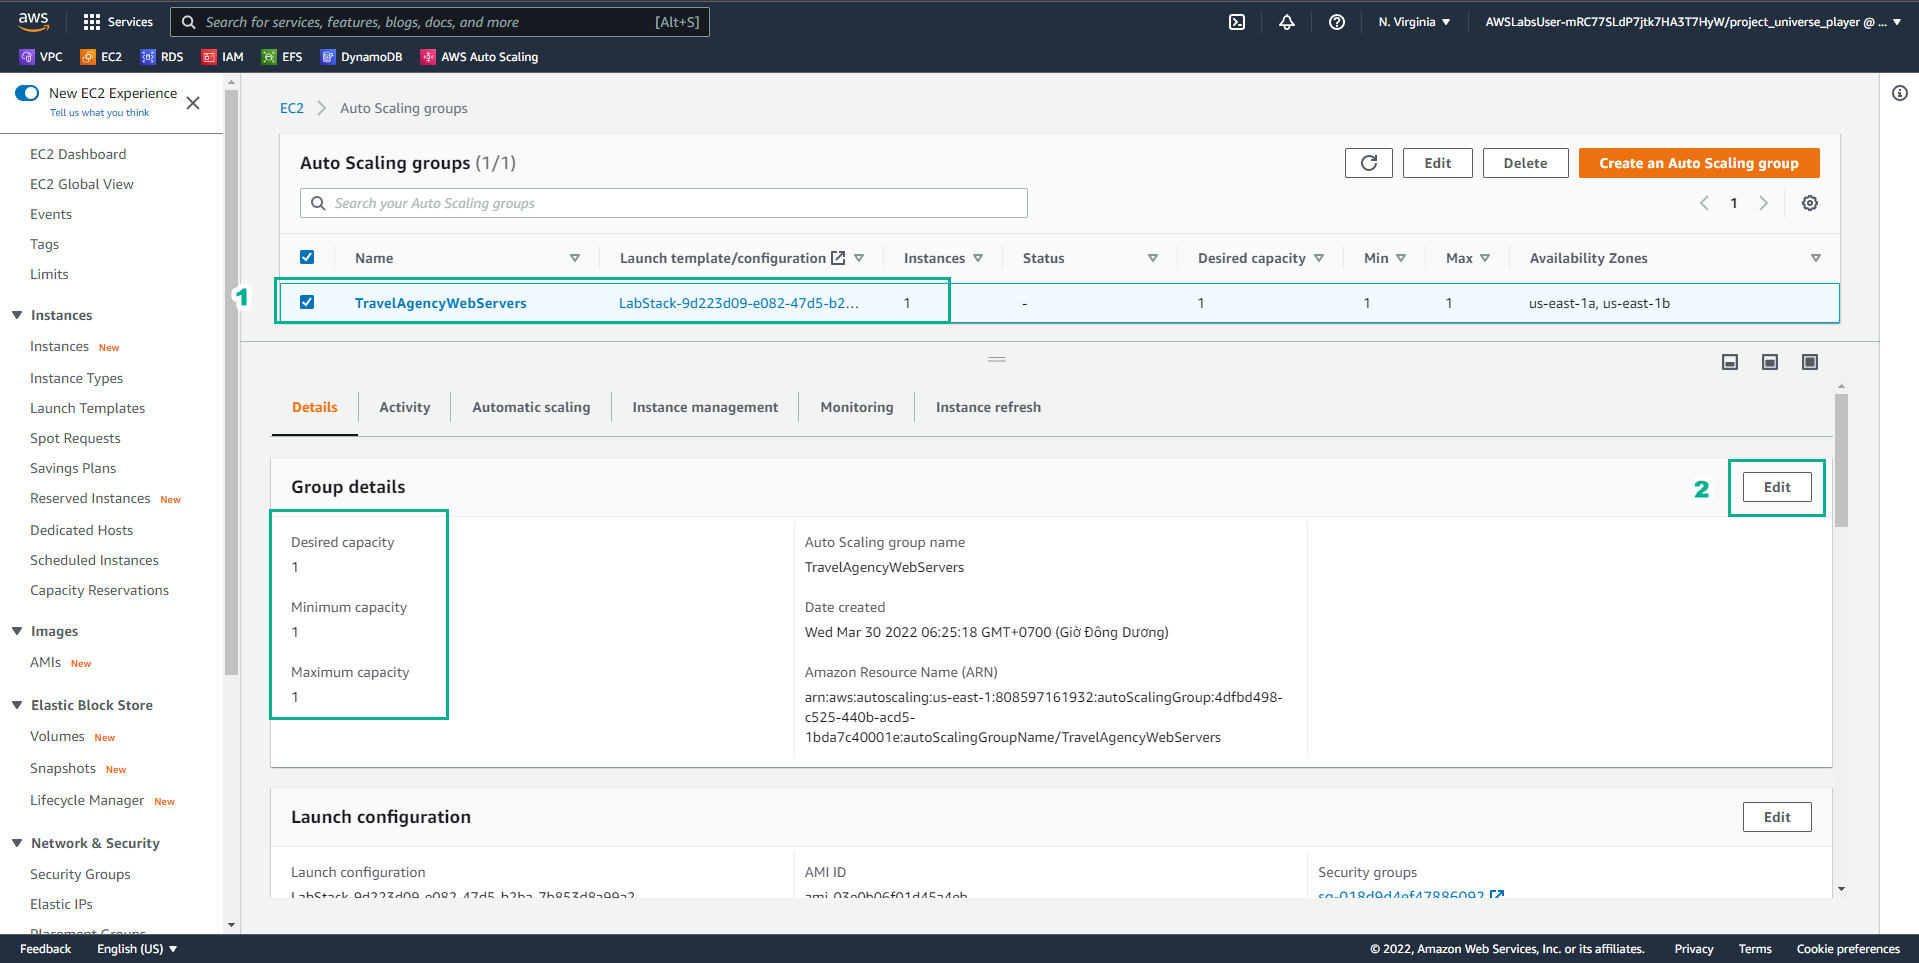Switch to the Monitoring tab
The width and height of the screenshot is (1919, 963).
(x=857, y=407)
